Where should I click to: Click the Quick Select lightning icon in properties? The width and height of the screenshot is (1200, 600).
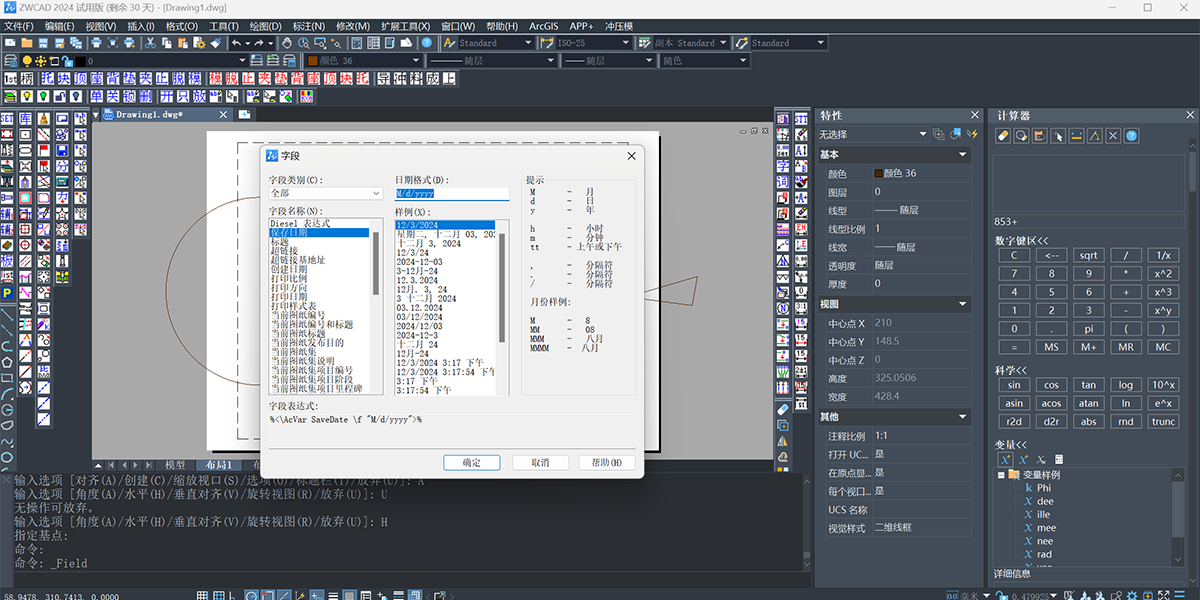972,134
